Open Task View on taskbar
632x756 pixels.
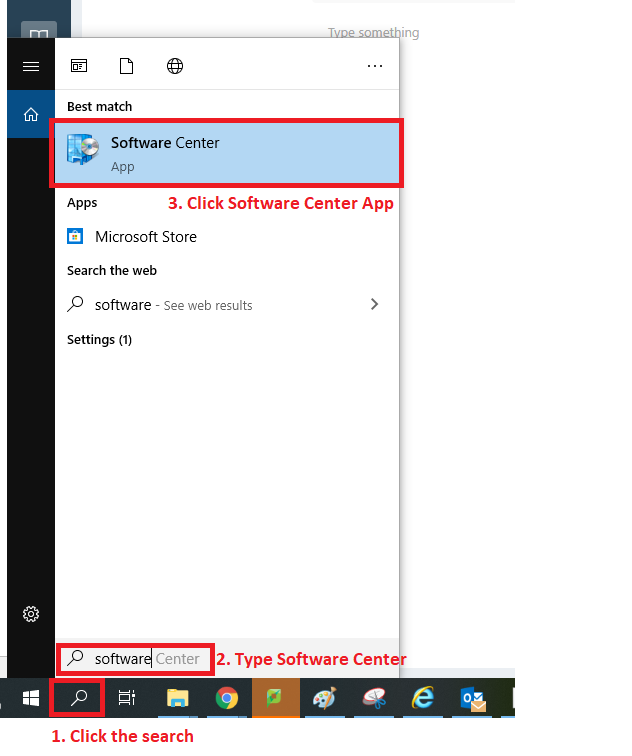click(127, 698)
